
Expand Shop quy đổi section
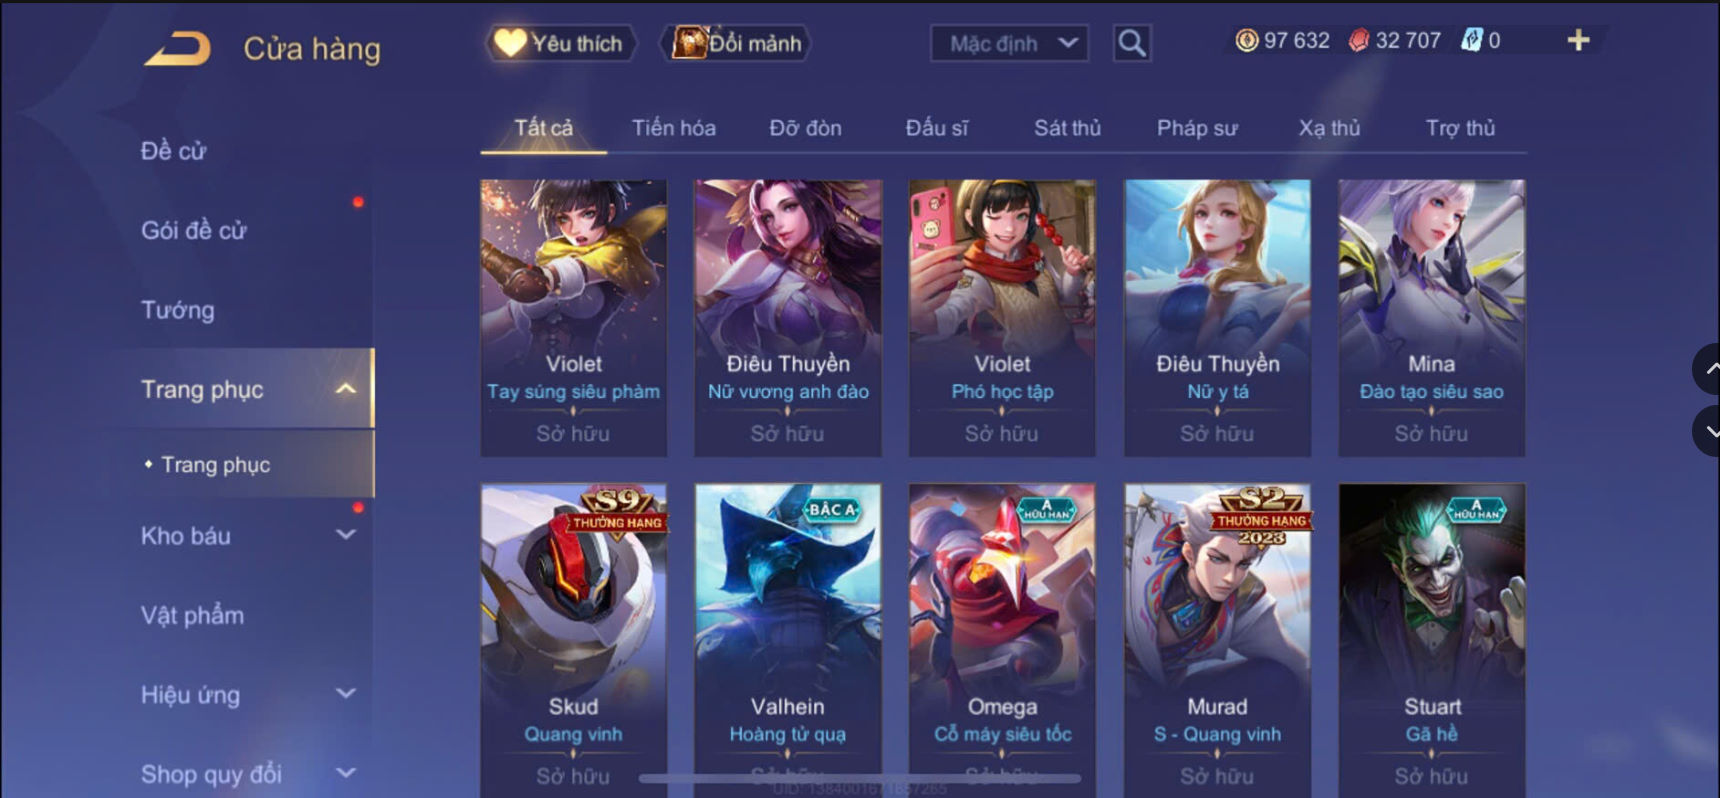pos(345,773)
